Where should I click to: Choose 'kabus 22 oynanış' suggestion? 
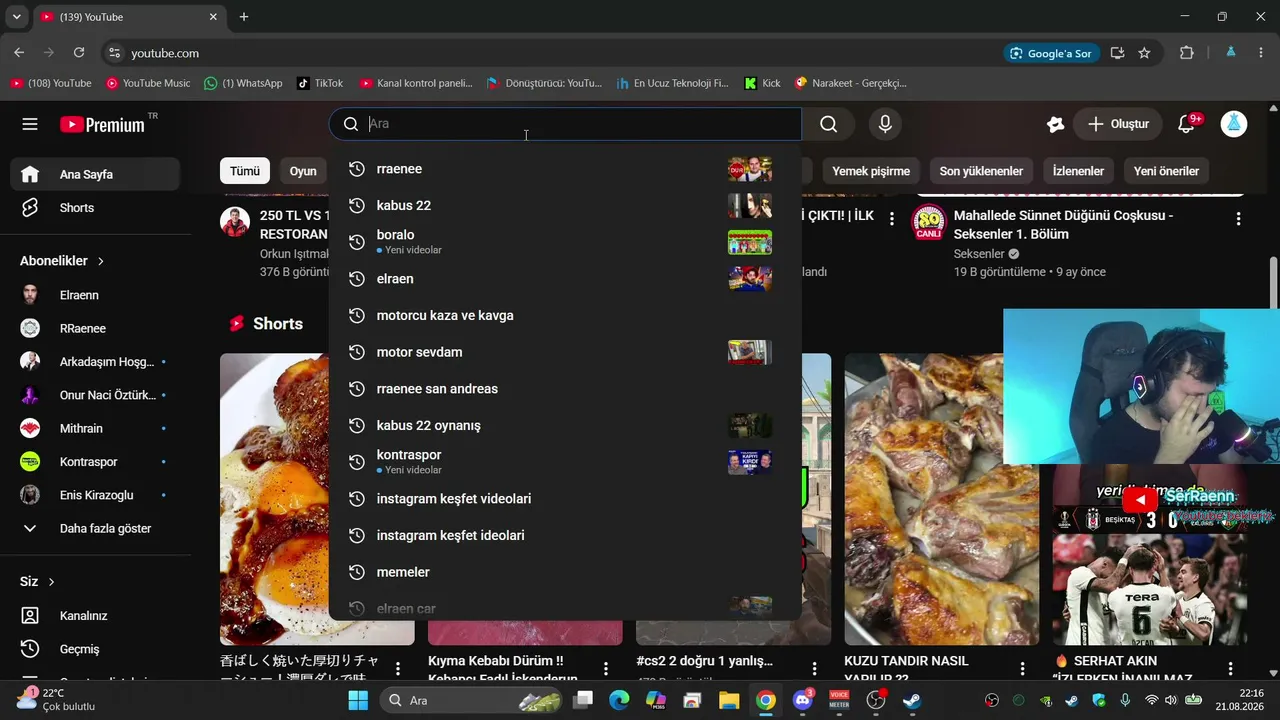point(565,425)
